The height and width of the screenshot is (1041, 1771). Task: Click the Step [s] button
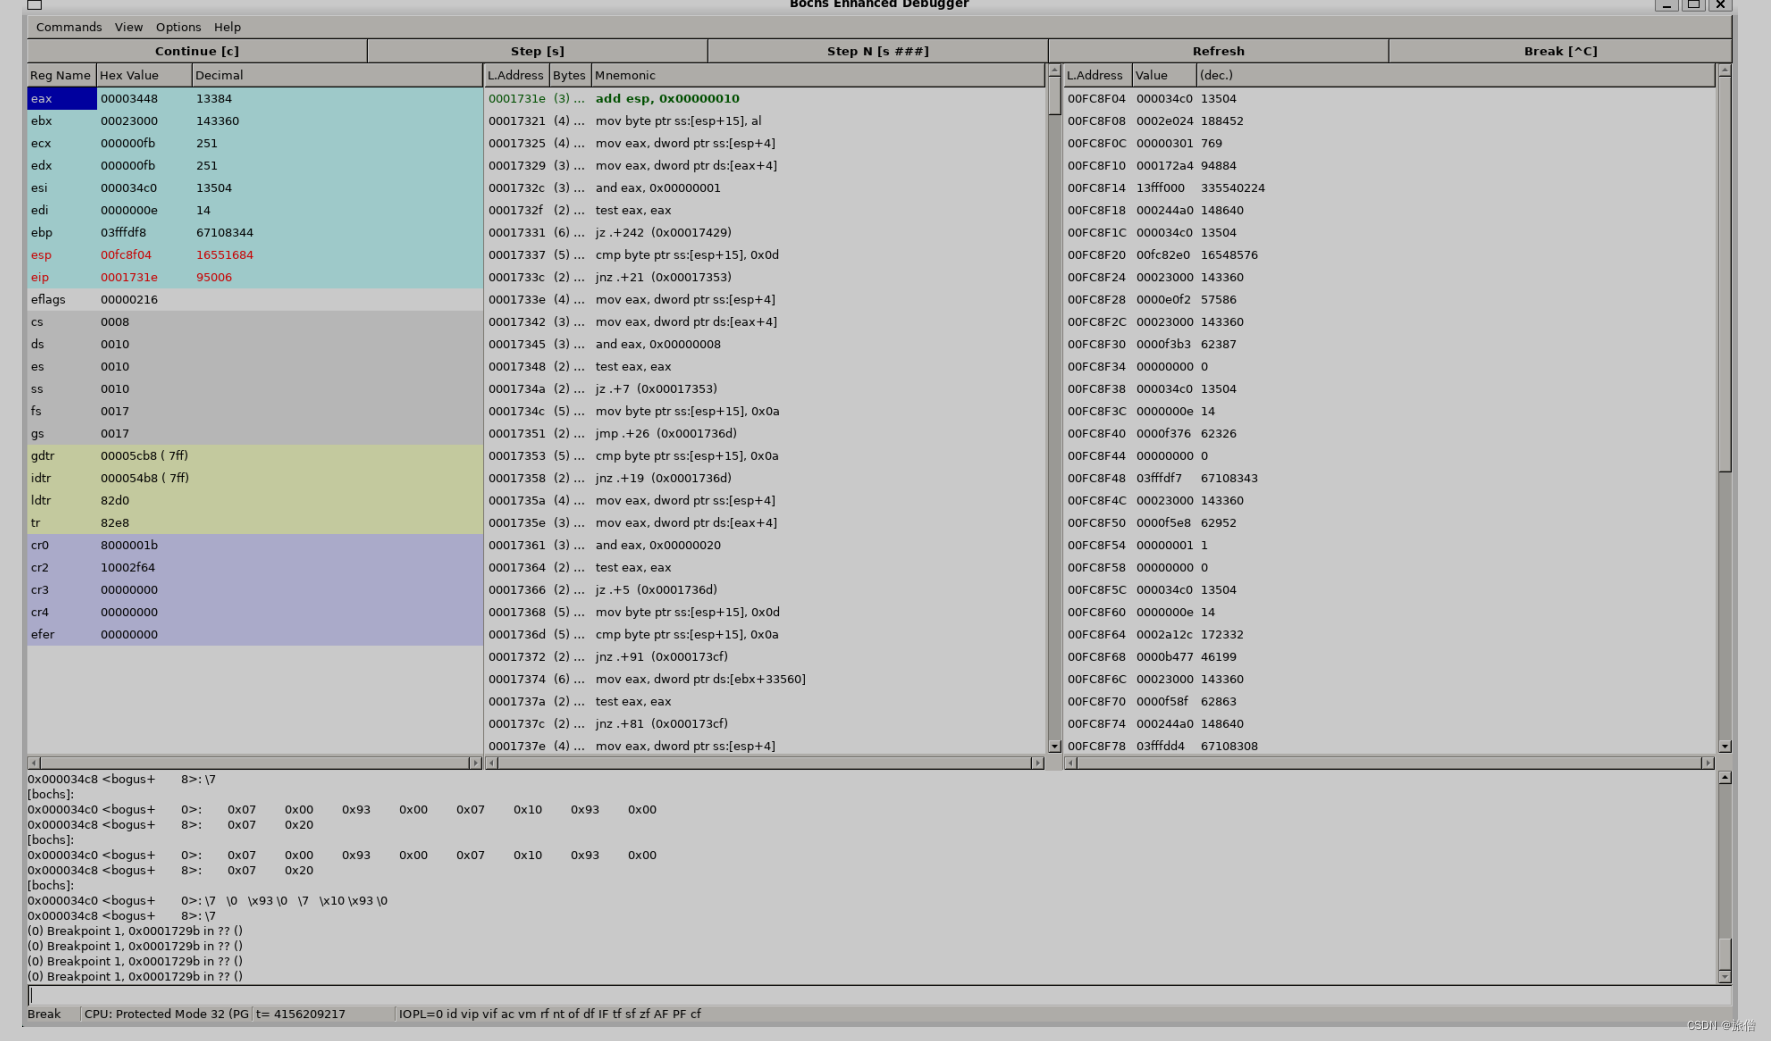click(x=538, y=51)
